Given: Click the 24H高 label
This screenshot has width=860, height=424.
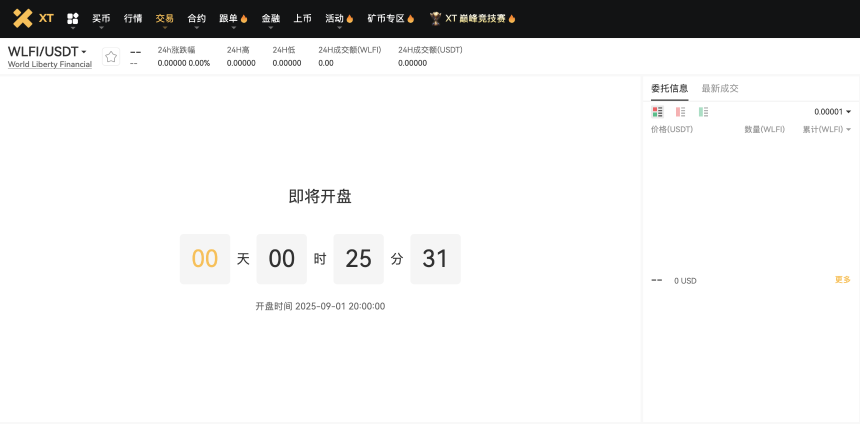Looking at the screenshot, I should (238, 50).
